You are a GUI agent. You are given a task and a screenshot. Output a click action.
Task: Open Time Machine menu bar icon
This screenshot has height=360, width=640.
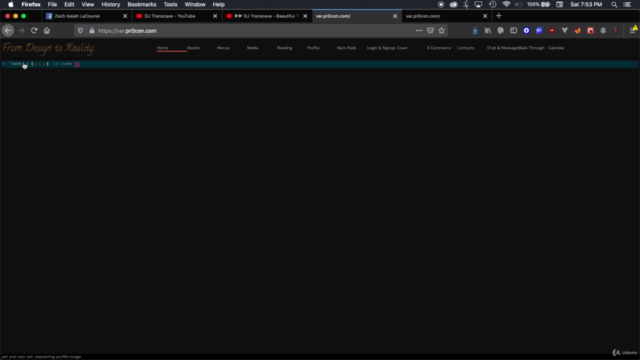click(x=493, y=4)
